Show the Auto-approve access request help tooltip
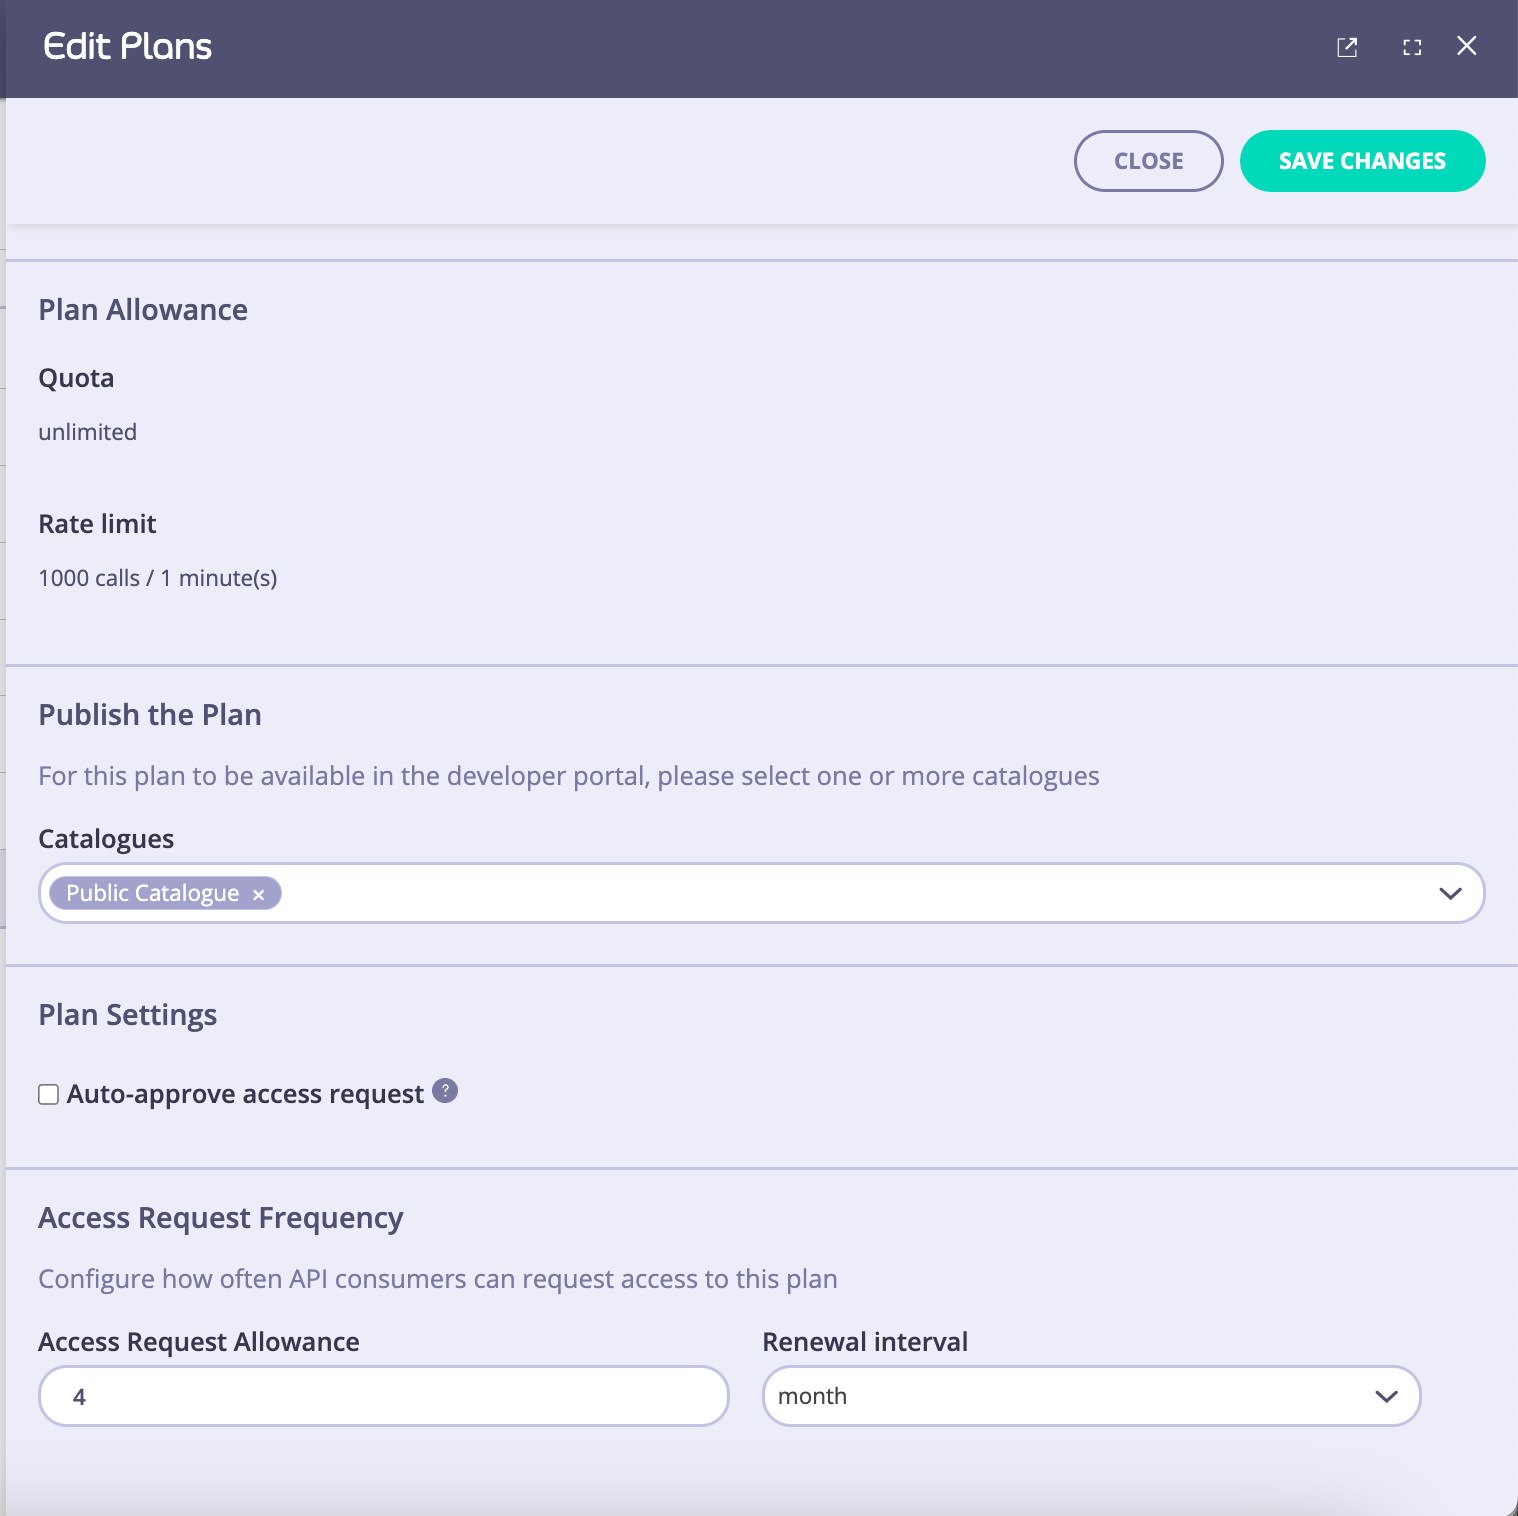1518x1516 pixels. (x=445, y=1090)
